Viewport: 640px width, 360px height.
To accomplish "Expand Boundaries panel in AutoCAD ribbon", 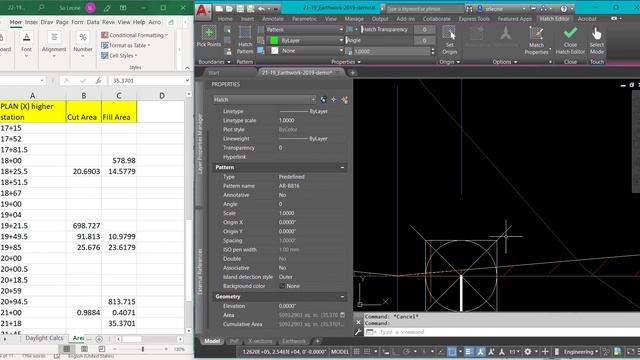I will (214, 62).
